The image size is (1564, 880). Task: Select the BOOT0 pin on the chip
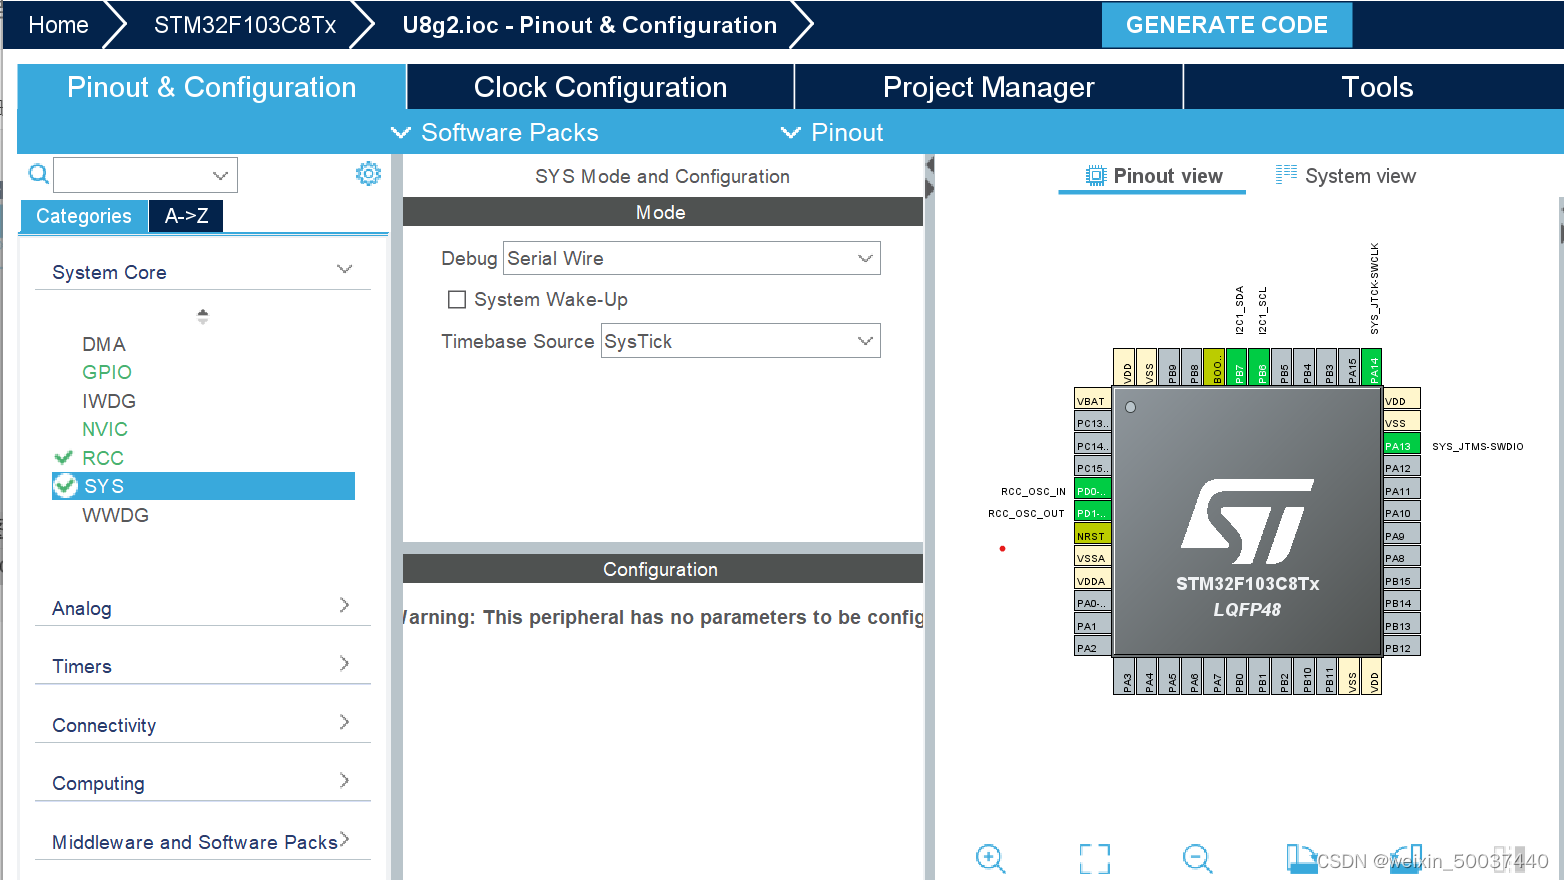coord(1215,367)
